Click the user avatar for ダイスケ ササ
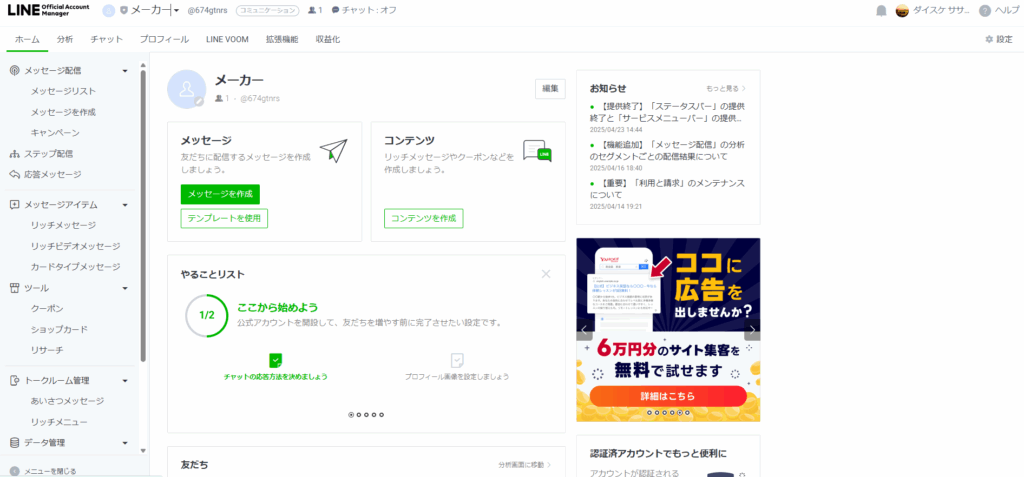 902,10
